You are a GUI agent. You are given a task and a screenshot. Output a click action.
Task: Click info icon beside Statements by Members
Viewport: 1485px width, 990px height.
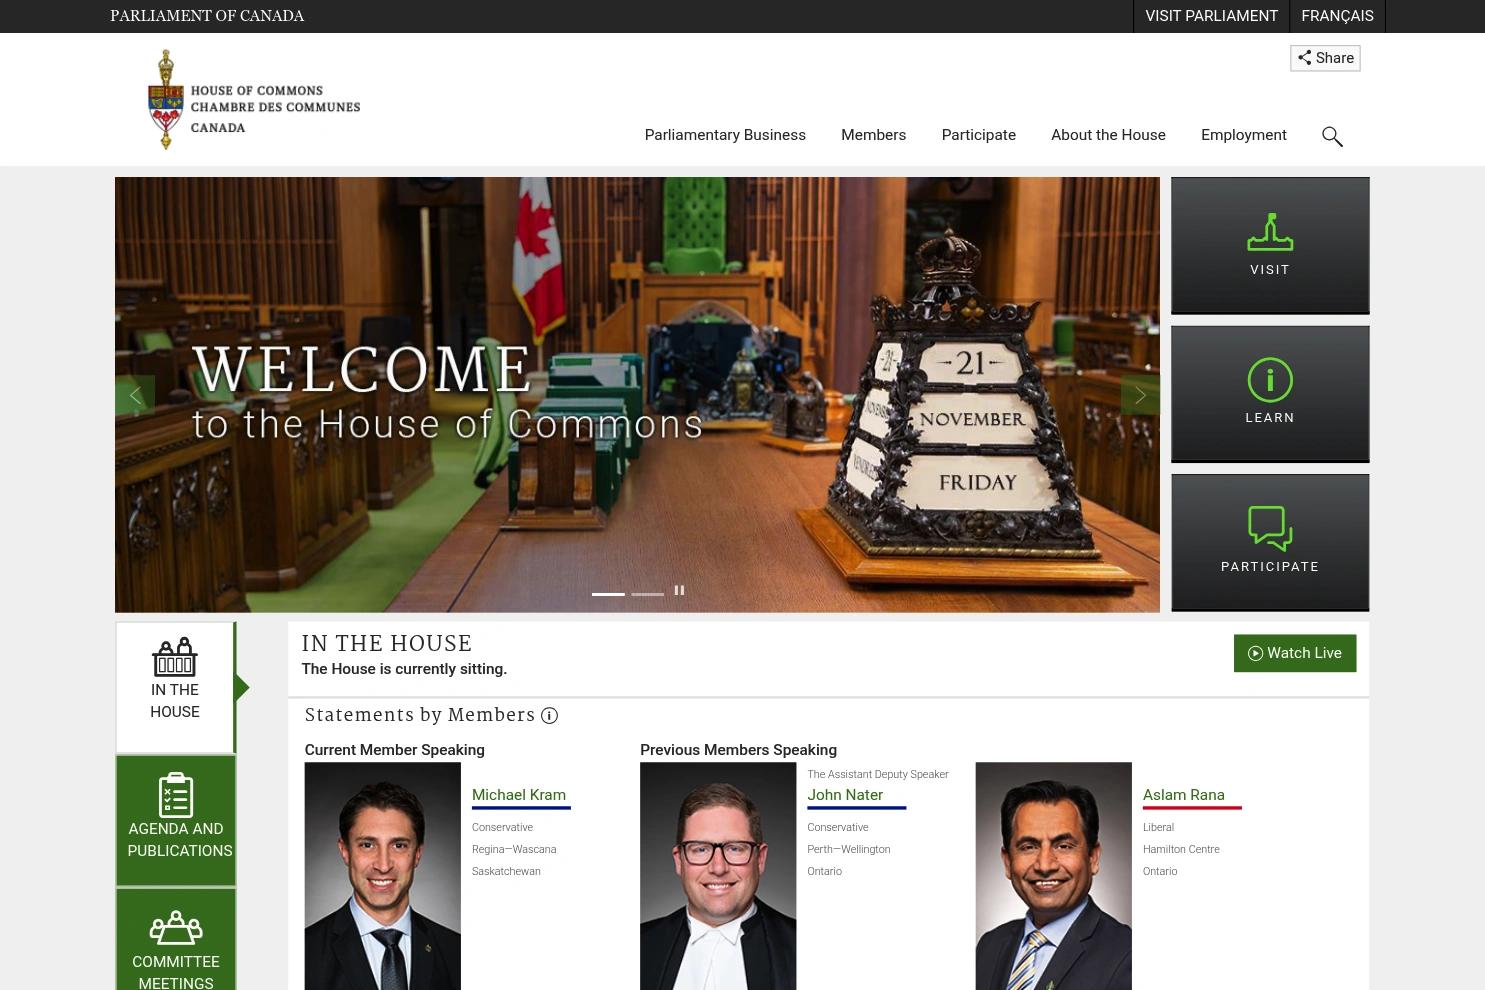(549, 716)
